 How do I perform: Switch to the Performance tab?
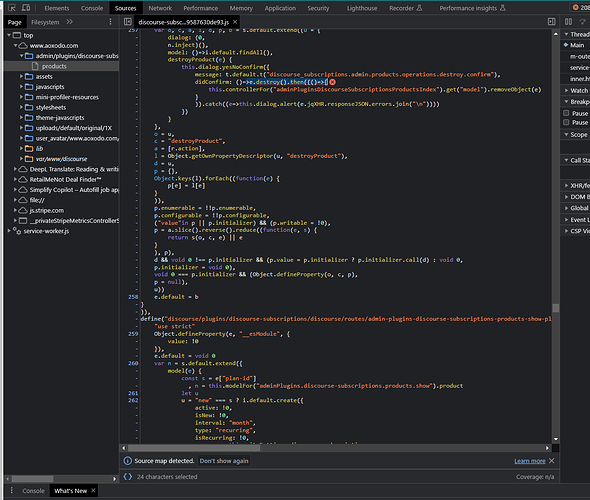[201, 8]
